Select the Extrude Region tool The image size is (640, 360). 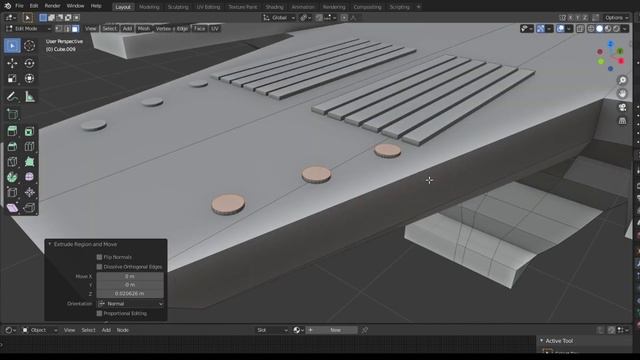click(12, 131)
